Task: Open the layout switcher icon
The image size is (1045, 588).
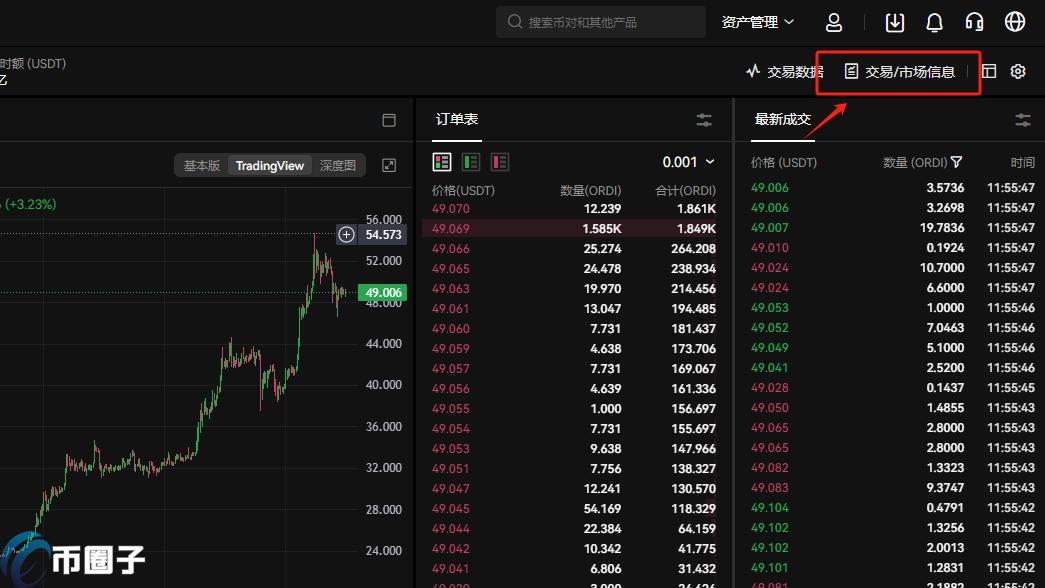Action: point(989,71)
